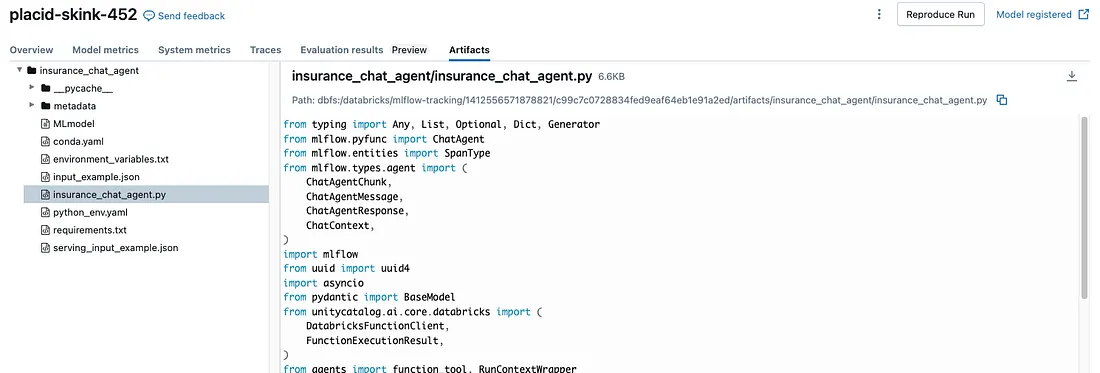1100x373 pixels.
Task: Click the python_env.yaml file icon
Action: point(46,212)
